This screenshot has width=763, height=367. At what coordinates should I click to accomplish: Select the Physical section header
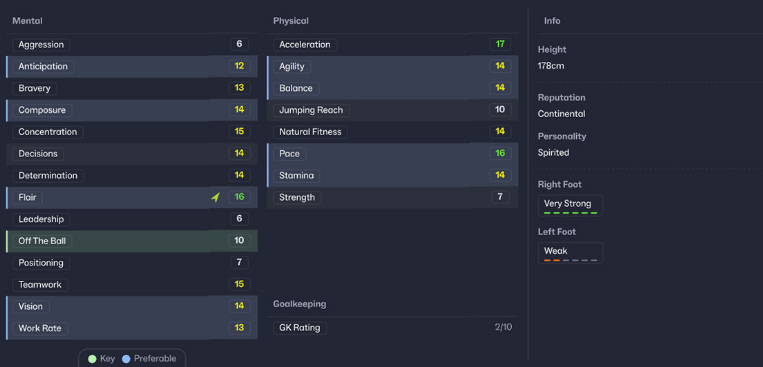[x=291, y=21]
